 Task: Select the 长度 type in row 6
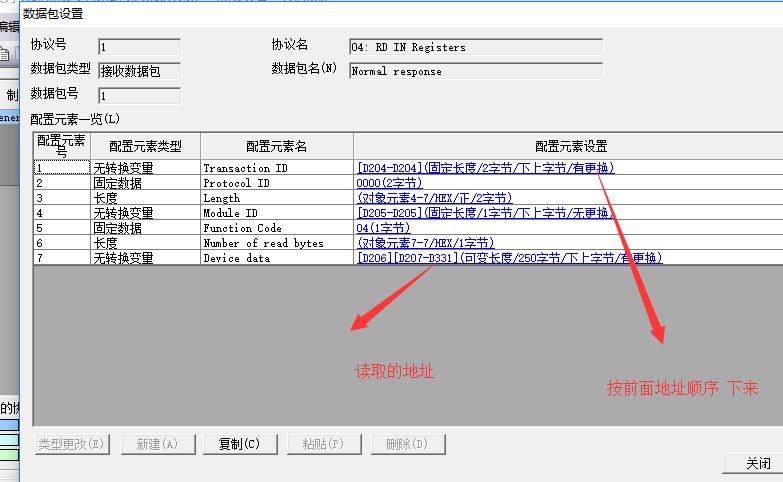click(145, 243)
